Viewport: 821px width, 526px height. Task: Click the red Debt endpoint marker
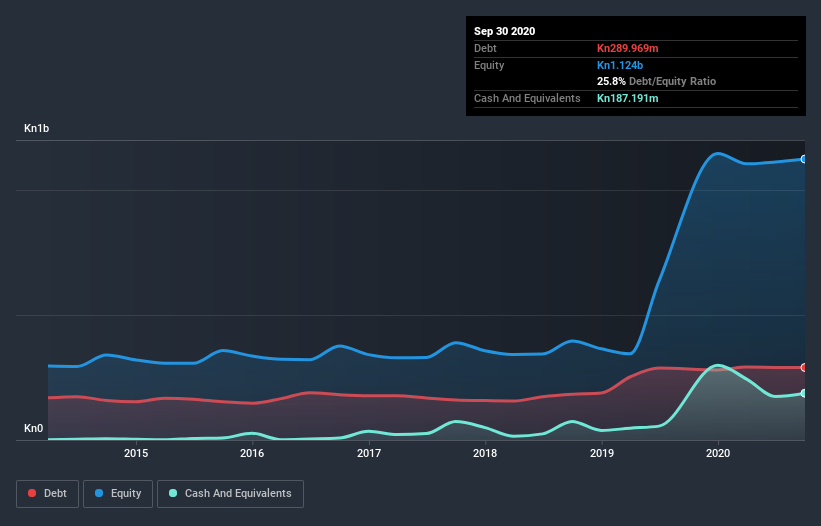[x=804, y=367]
